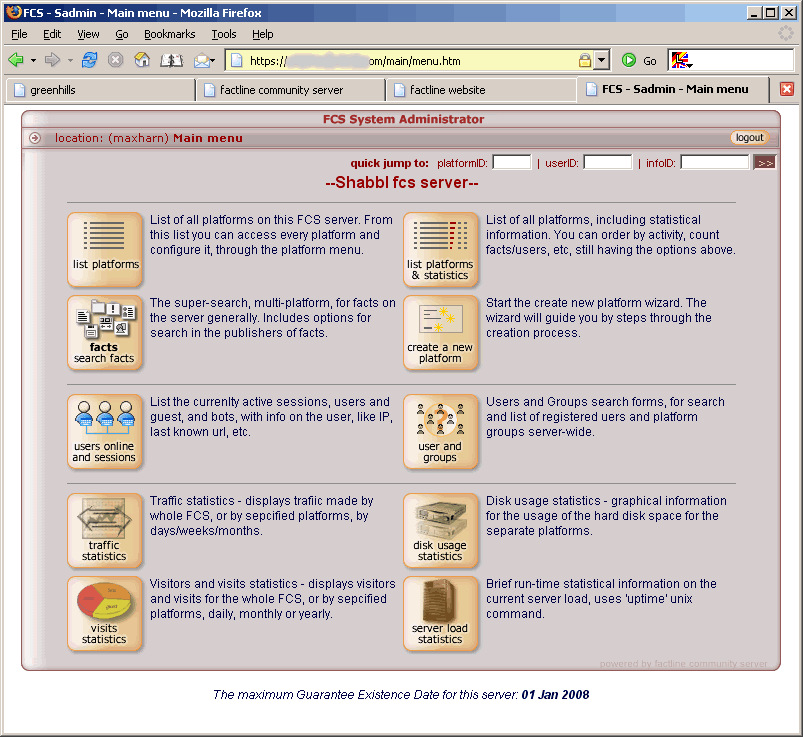The image size is (803, 737).
Task: Click the browser Home icon
Action: [x=142, y=60]
